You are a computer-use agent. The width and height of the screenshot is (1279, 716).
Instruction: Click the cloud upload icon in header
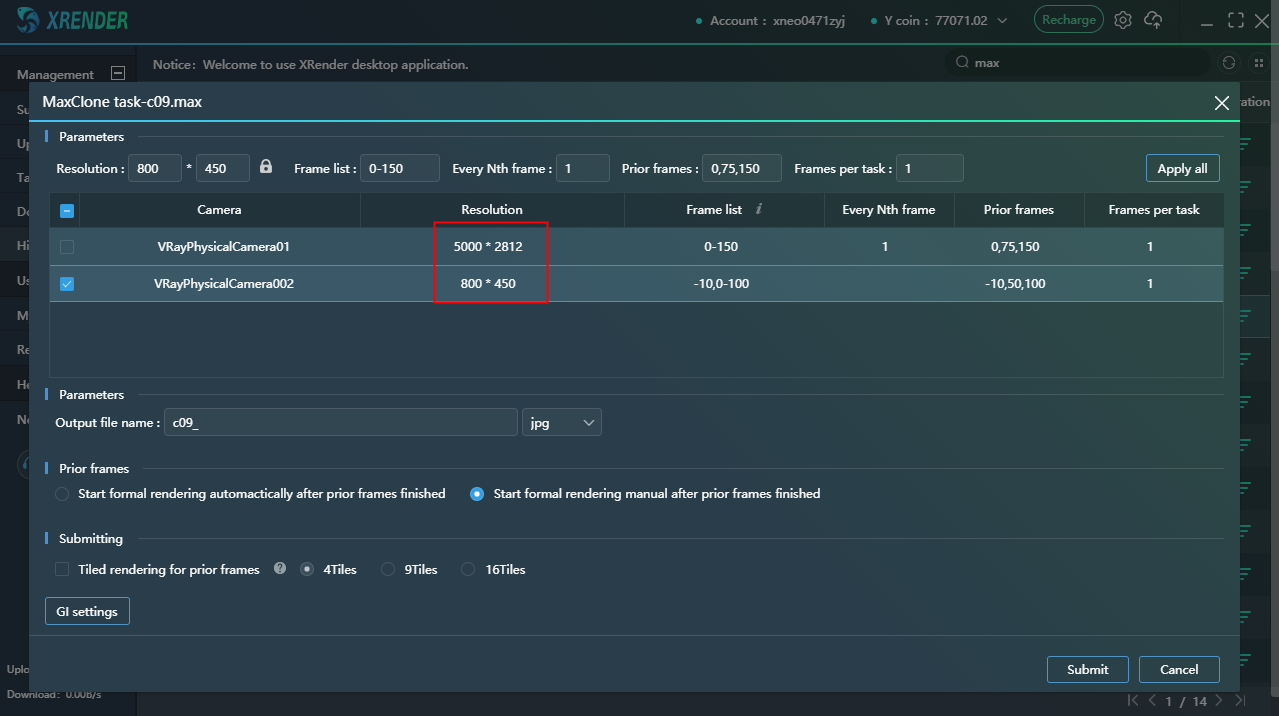pyautogui.click(x=1153, y=20)
